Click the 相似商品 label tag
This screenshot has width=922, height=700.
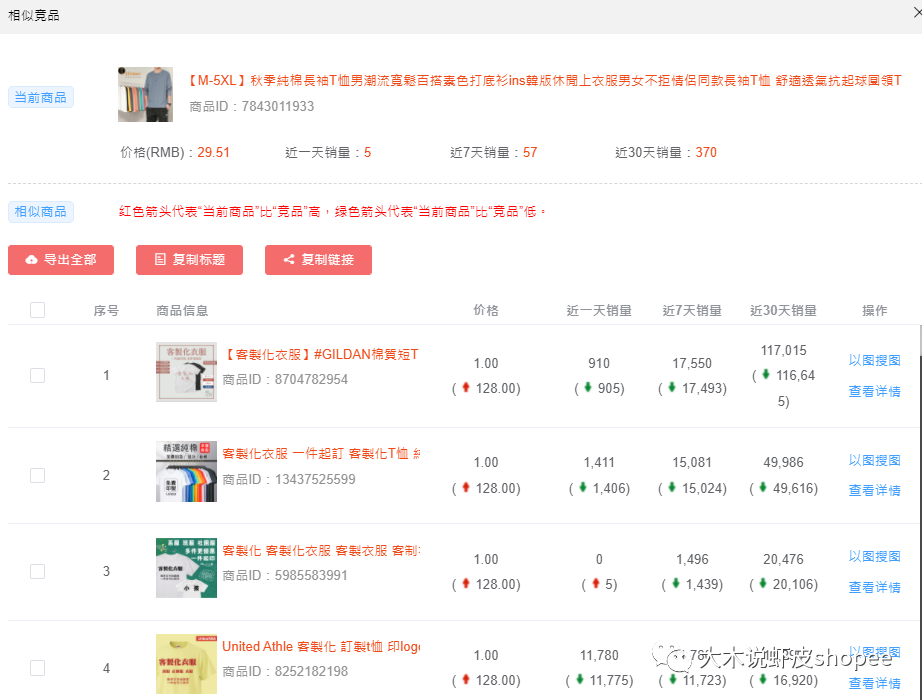click(x=41, y=212)
